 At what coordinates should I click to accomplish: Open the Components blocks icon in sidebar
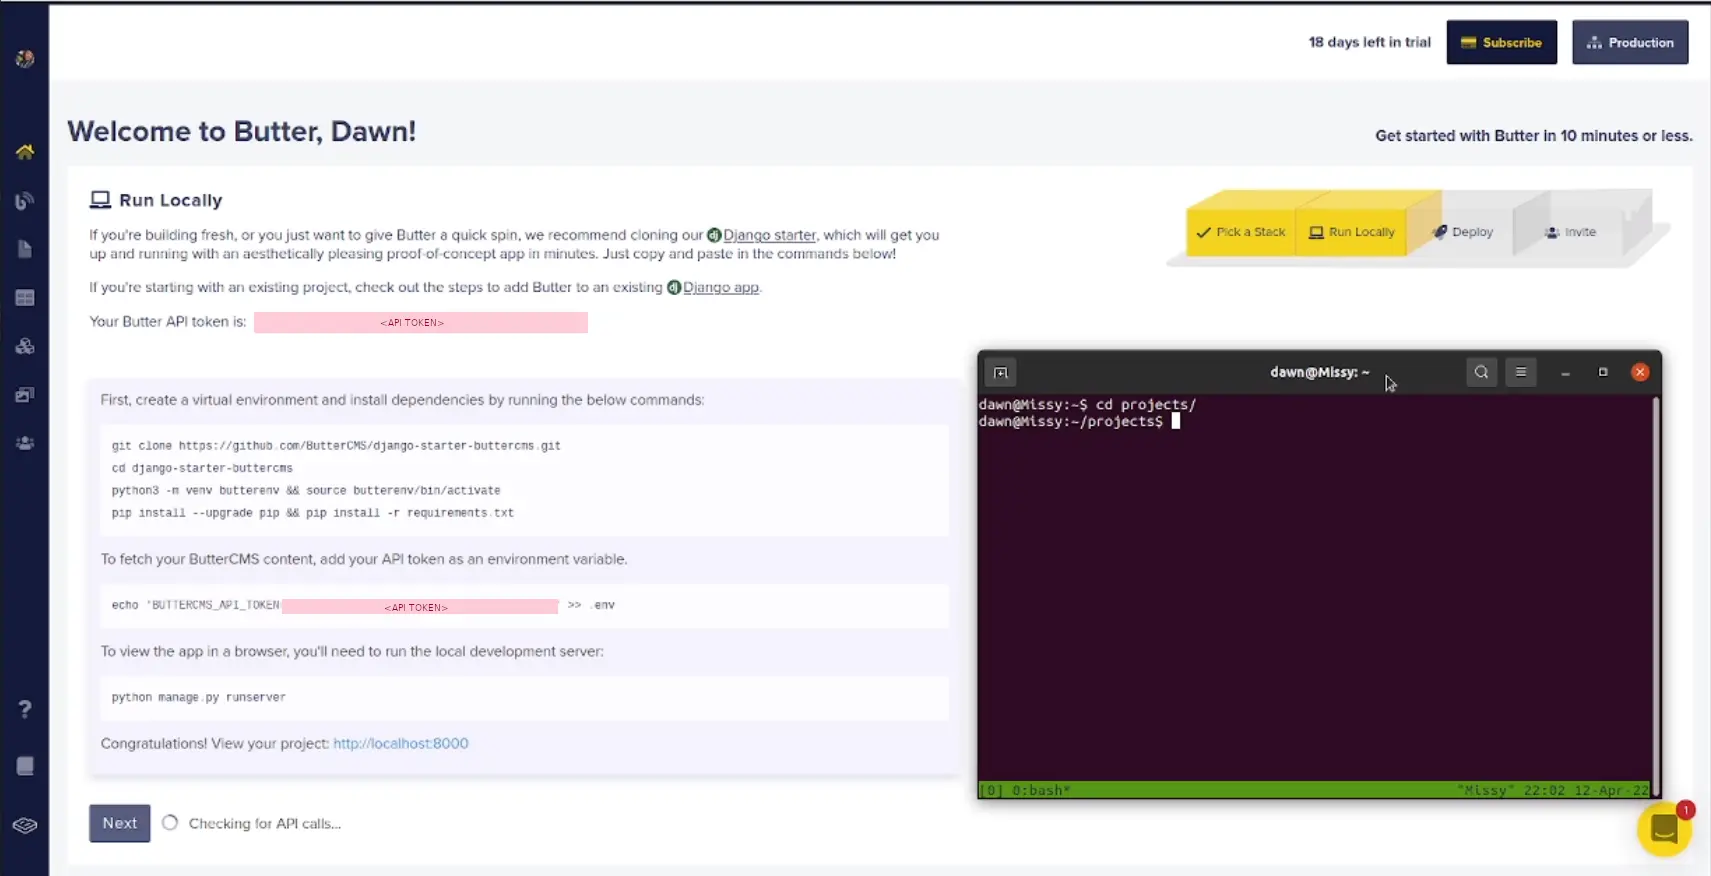pyautogui.click(x=25, y=346)
